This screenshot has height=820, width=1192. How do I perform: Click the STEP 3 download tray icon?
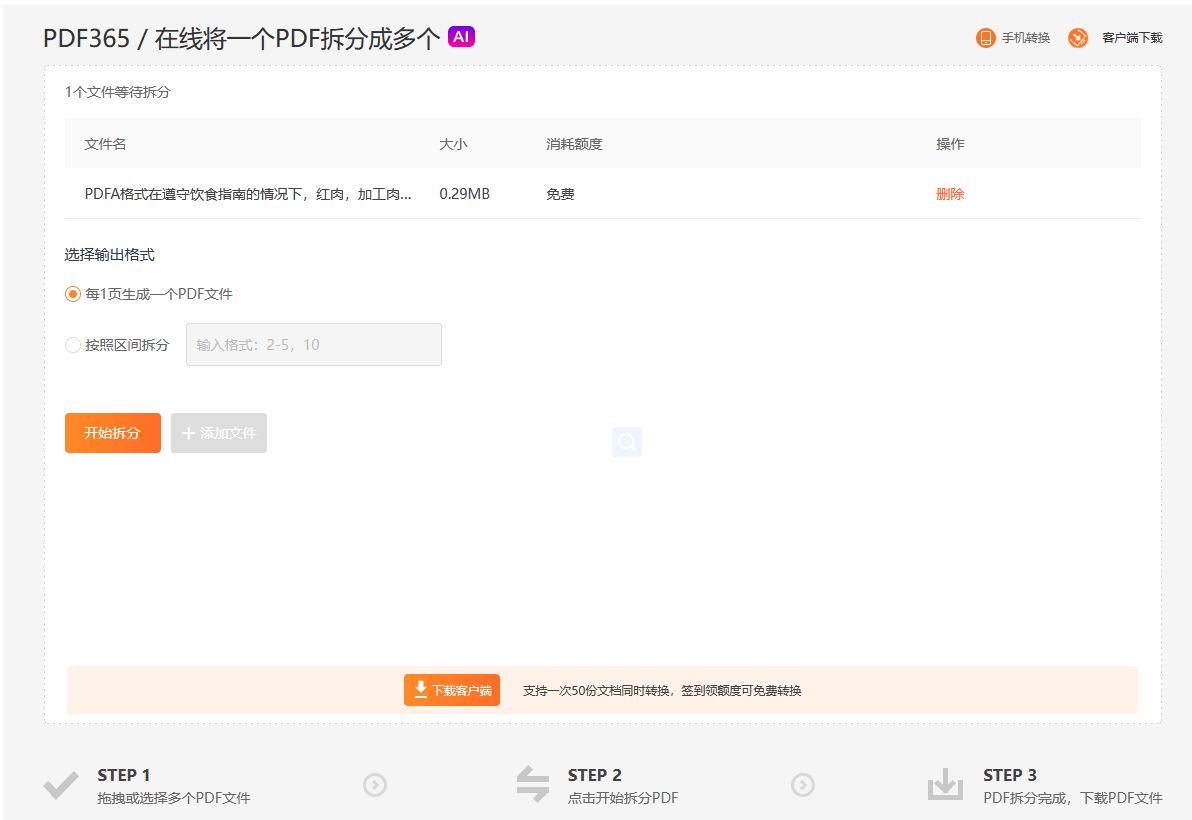[945, 784]
